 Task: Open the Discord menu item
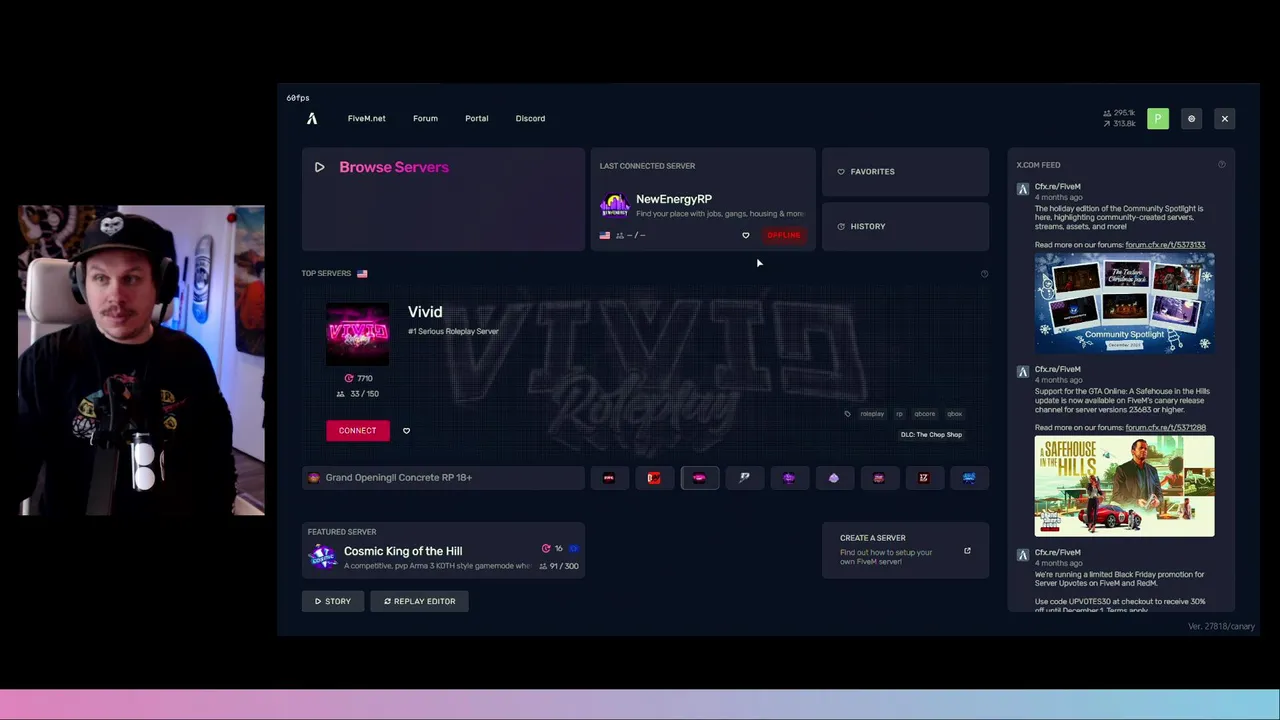pos(530,118)
